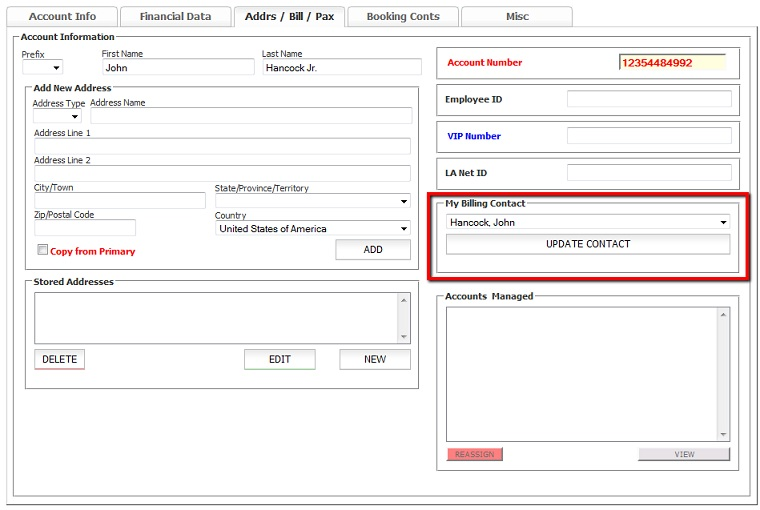760x510 pixels.
Task: Switch to the Account Info tab
Action: click(x=62, y=17)
